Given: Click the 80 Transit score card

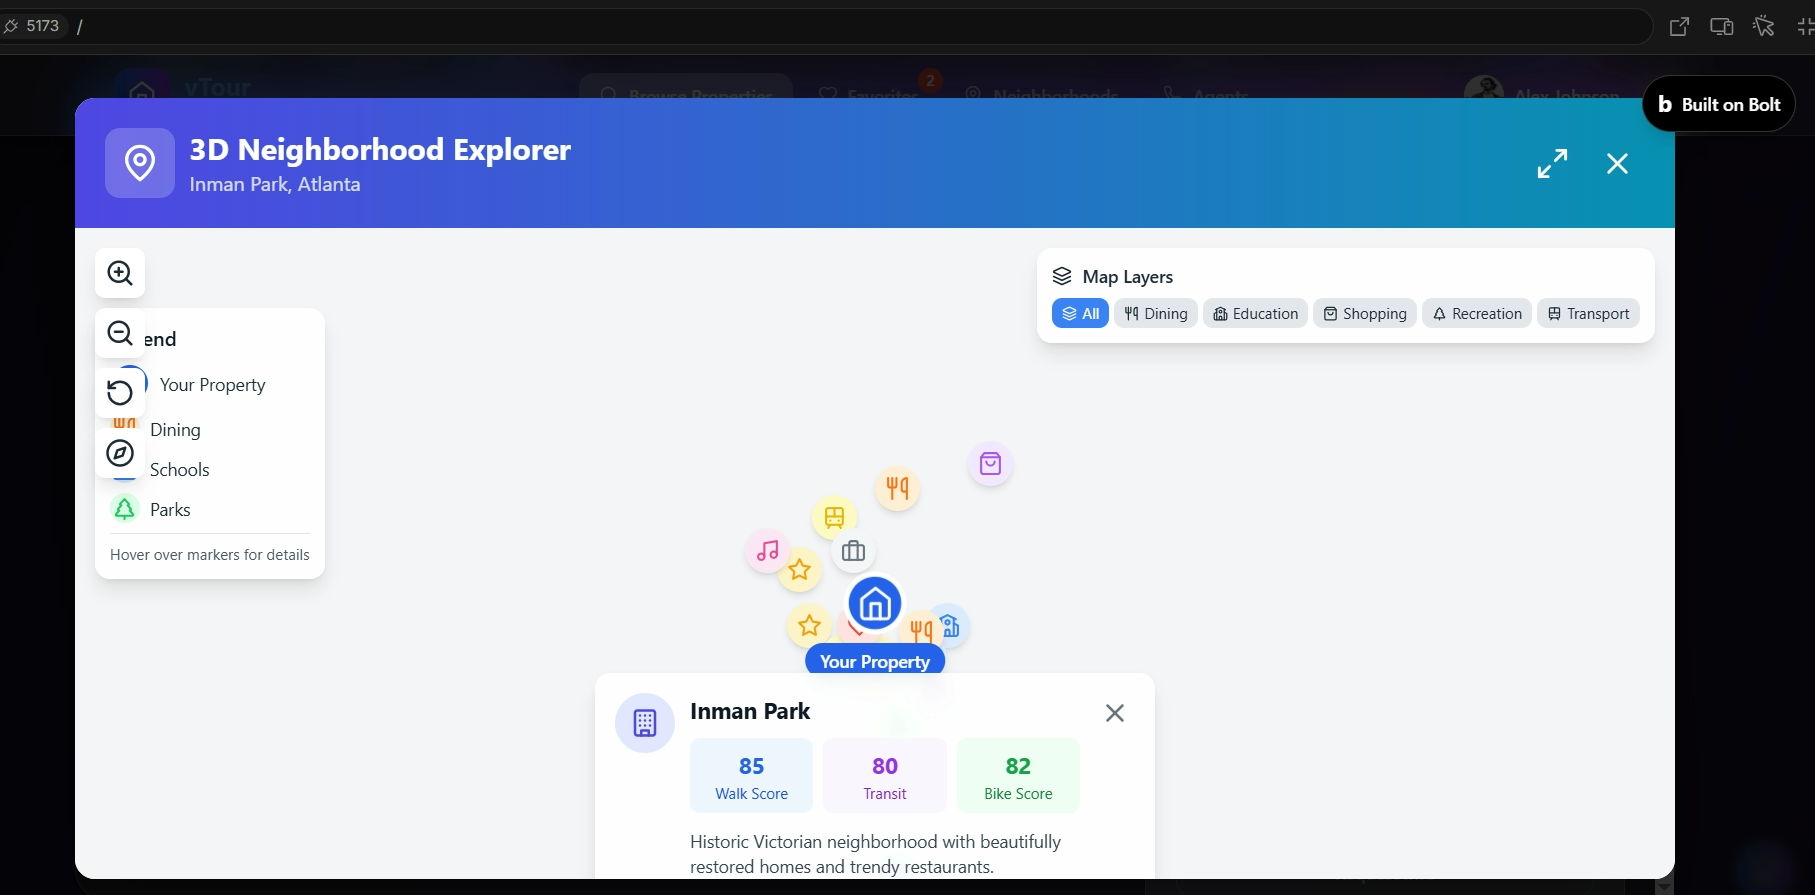Looking at the screenshot, I should 885,776.
